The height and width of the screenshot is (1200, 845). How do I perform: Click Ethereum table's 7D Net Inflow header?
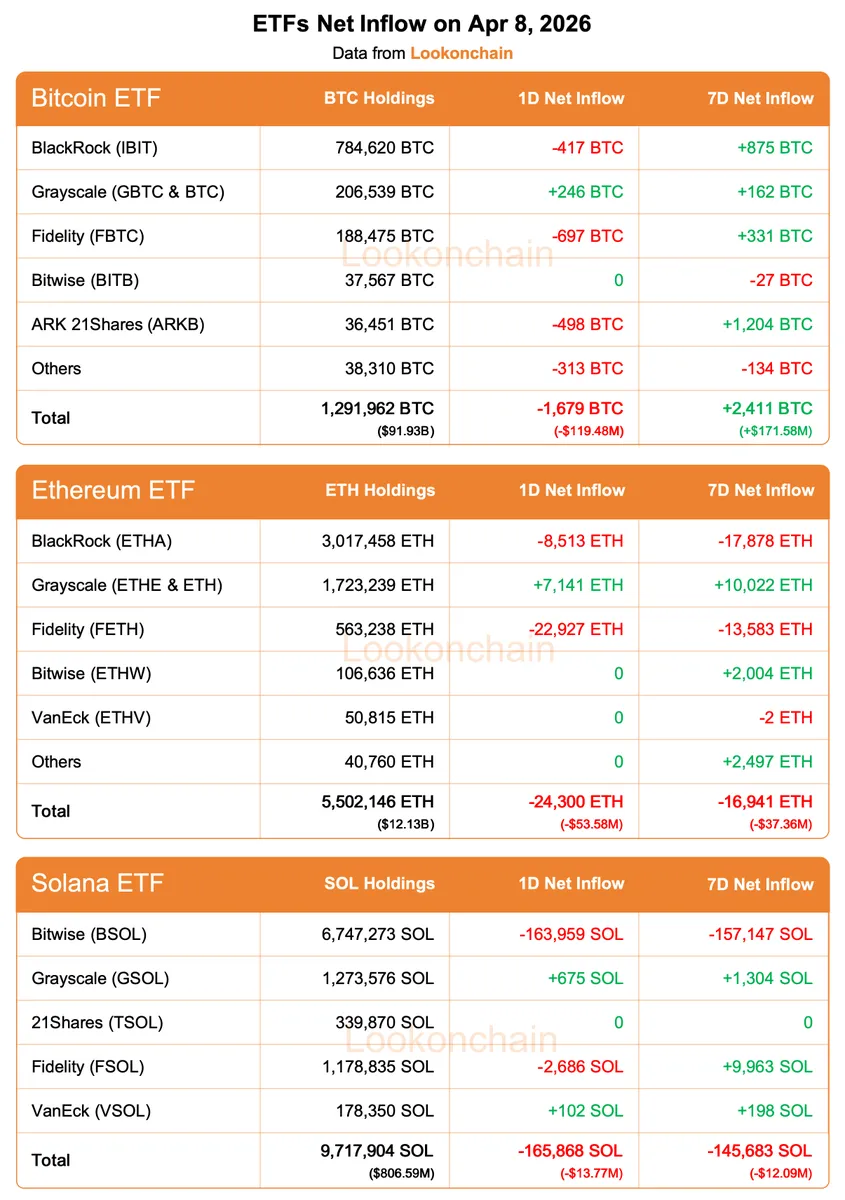(x=760, y=490)
